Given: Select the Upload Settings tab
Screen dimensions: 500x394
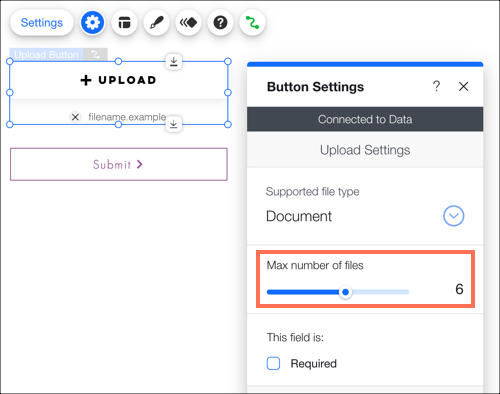Looking at the screenshot, I should pos(365,150).
